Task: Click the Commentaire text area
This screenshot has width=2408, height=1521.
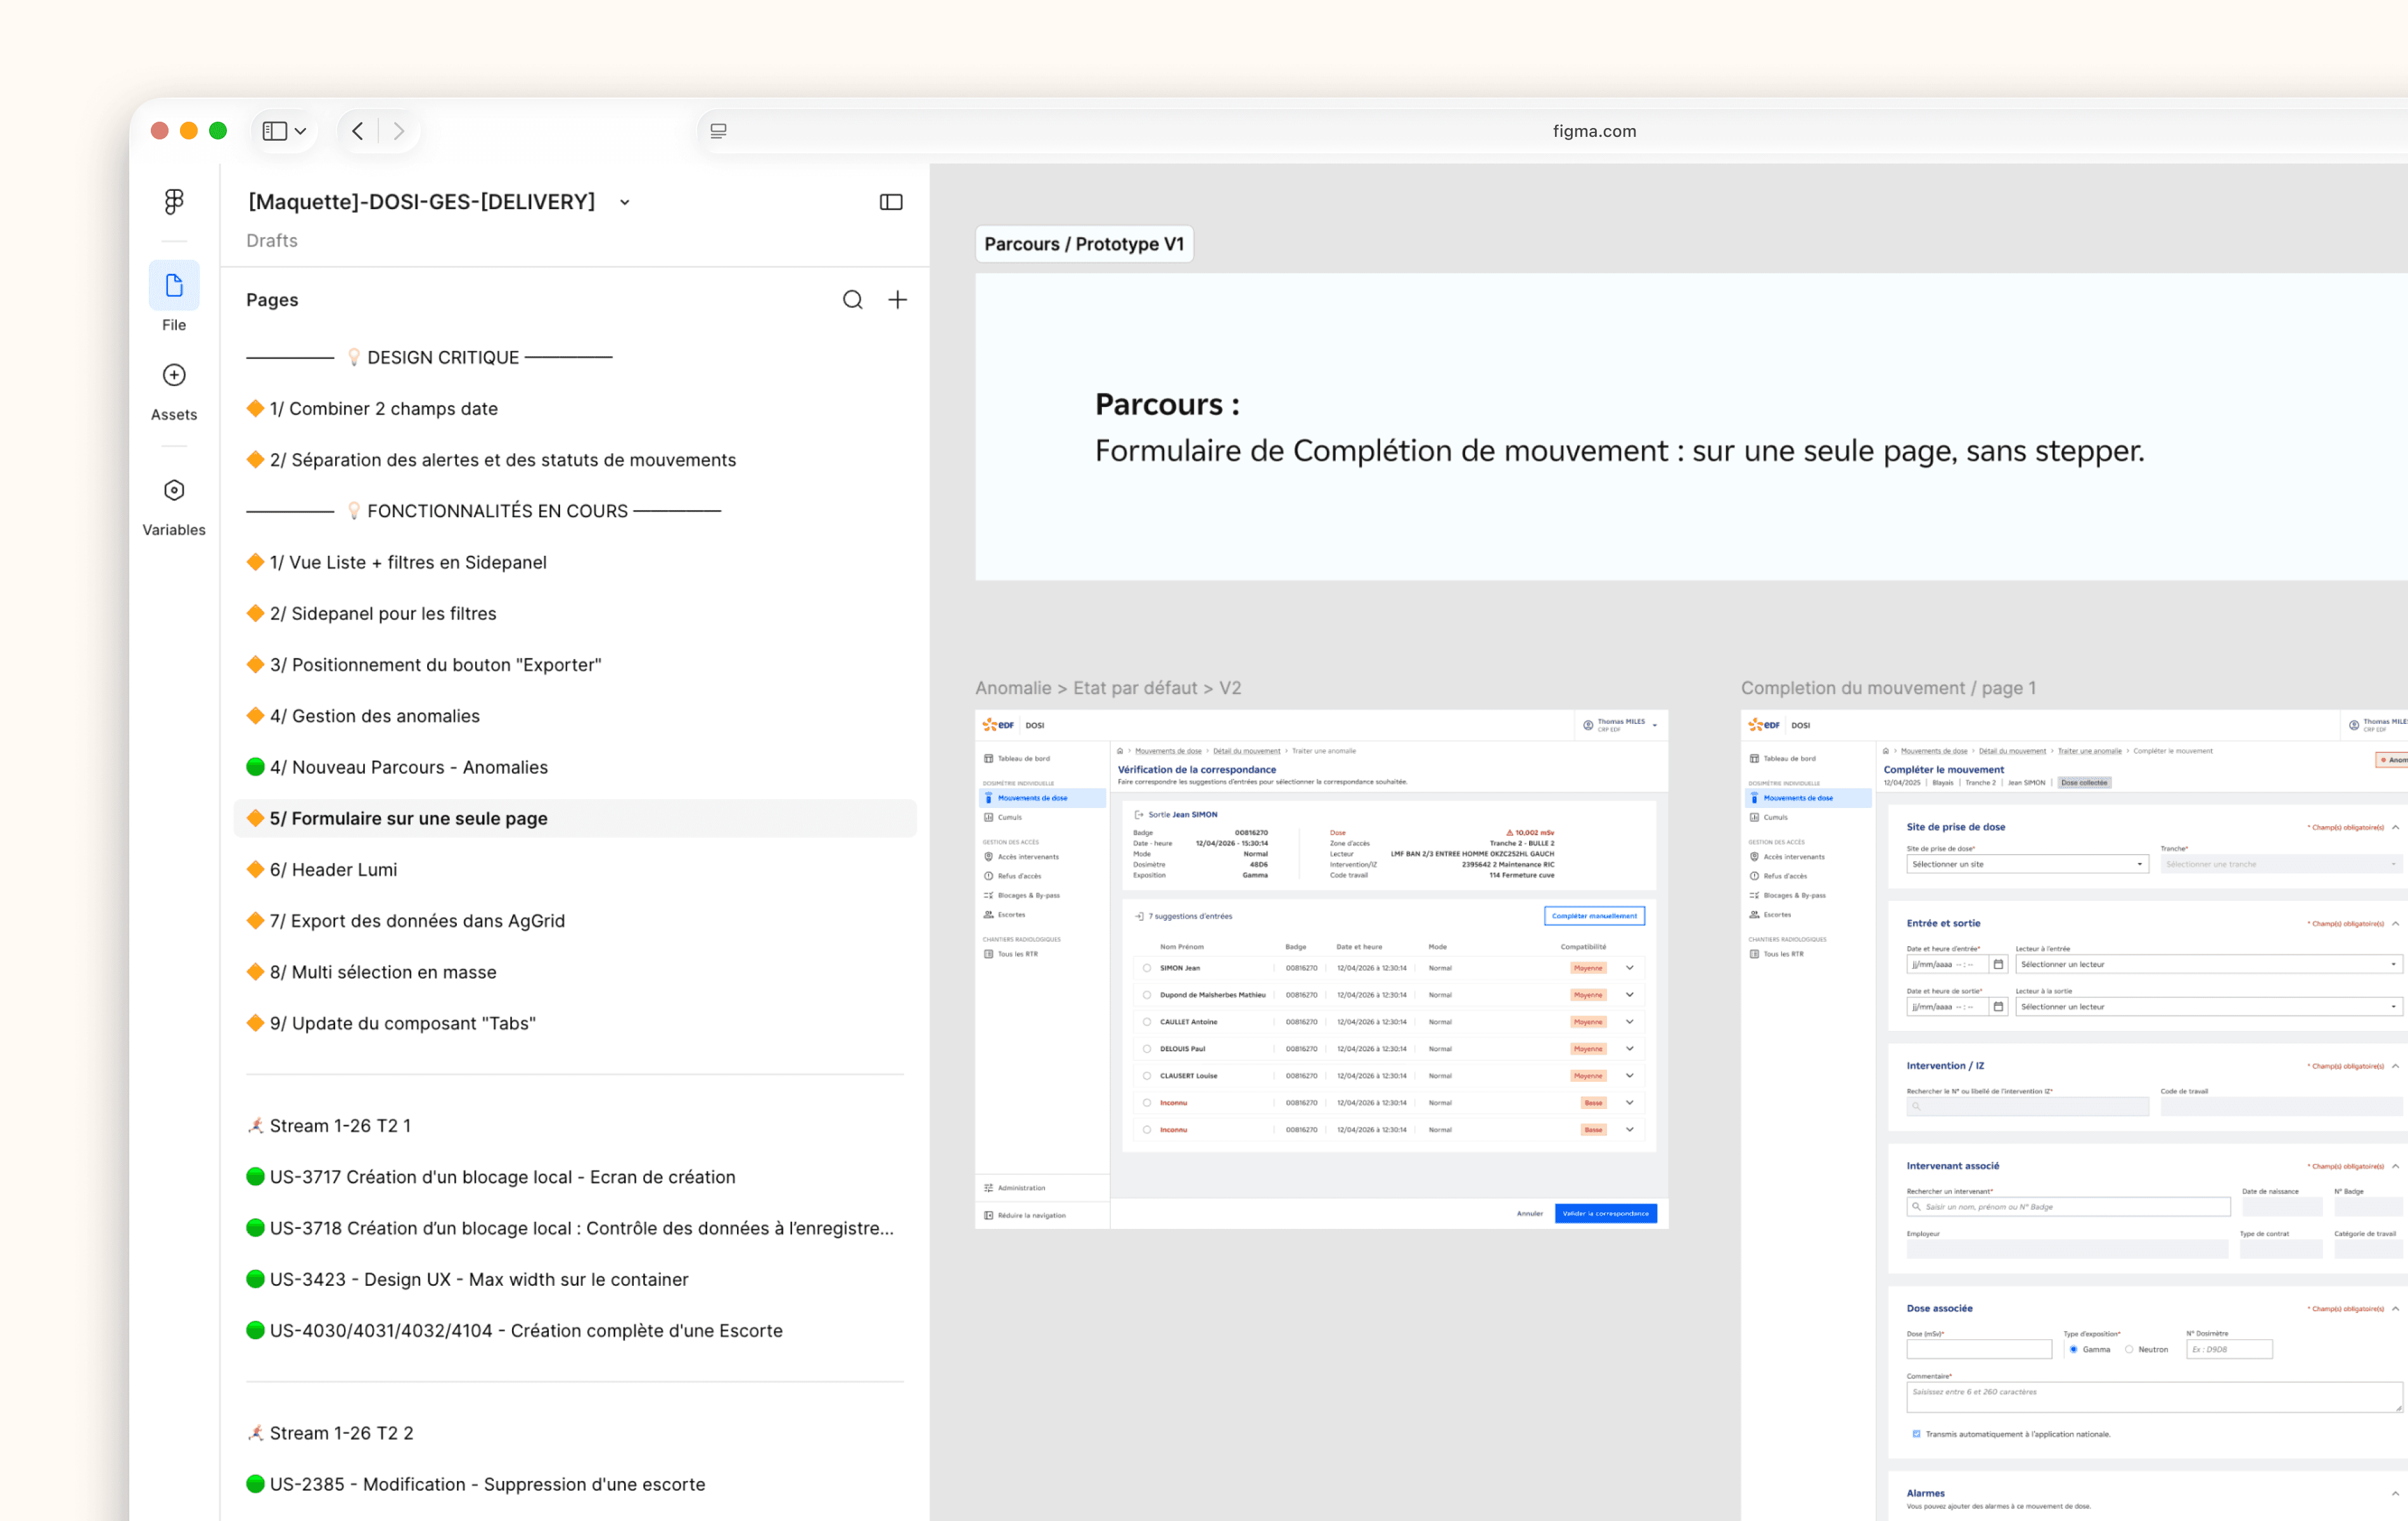Action: point(2154,1397)
